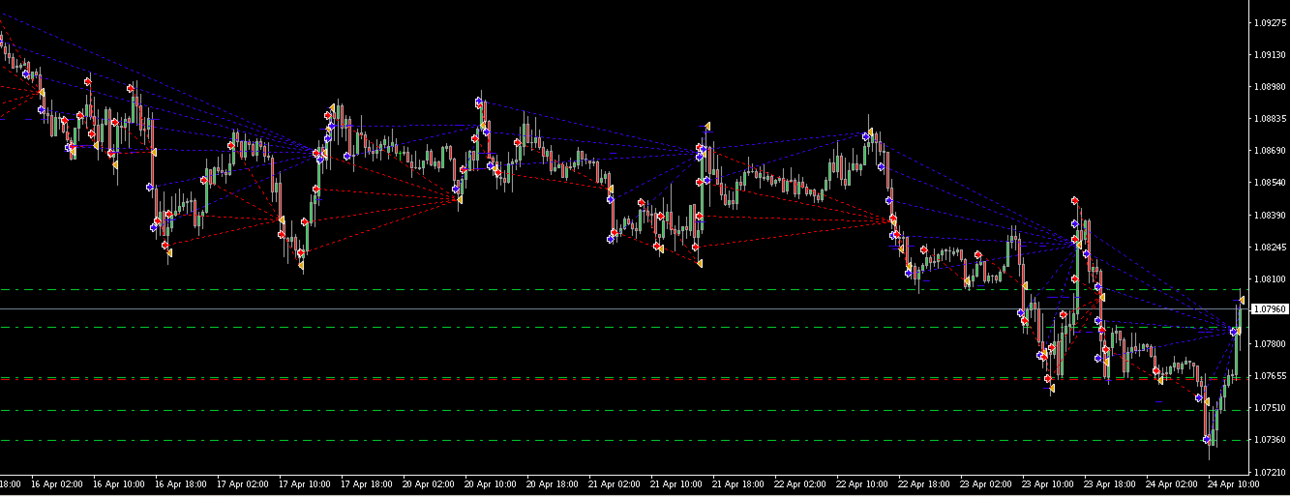Click the 20 Apr 10:00 time label

coord(491,484)
